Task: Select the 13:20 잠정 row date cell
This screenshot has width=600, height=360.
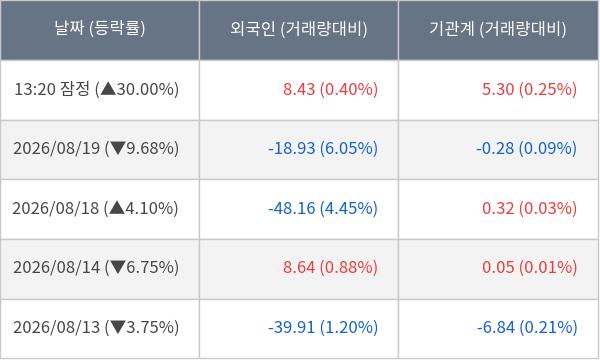Action: click(x=100, y=90)
